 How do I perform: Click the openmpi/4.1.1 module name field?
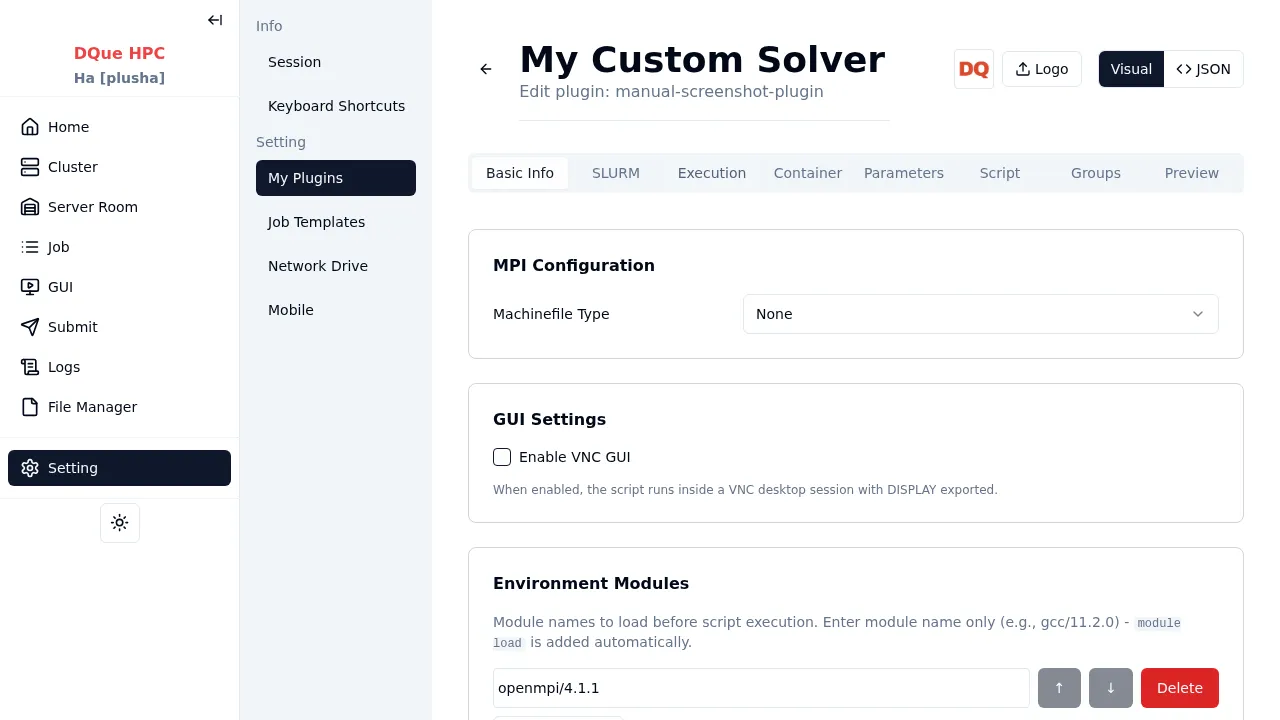click(x=760, y=688)
